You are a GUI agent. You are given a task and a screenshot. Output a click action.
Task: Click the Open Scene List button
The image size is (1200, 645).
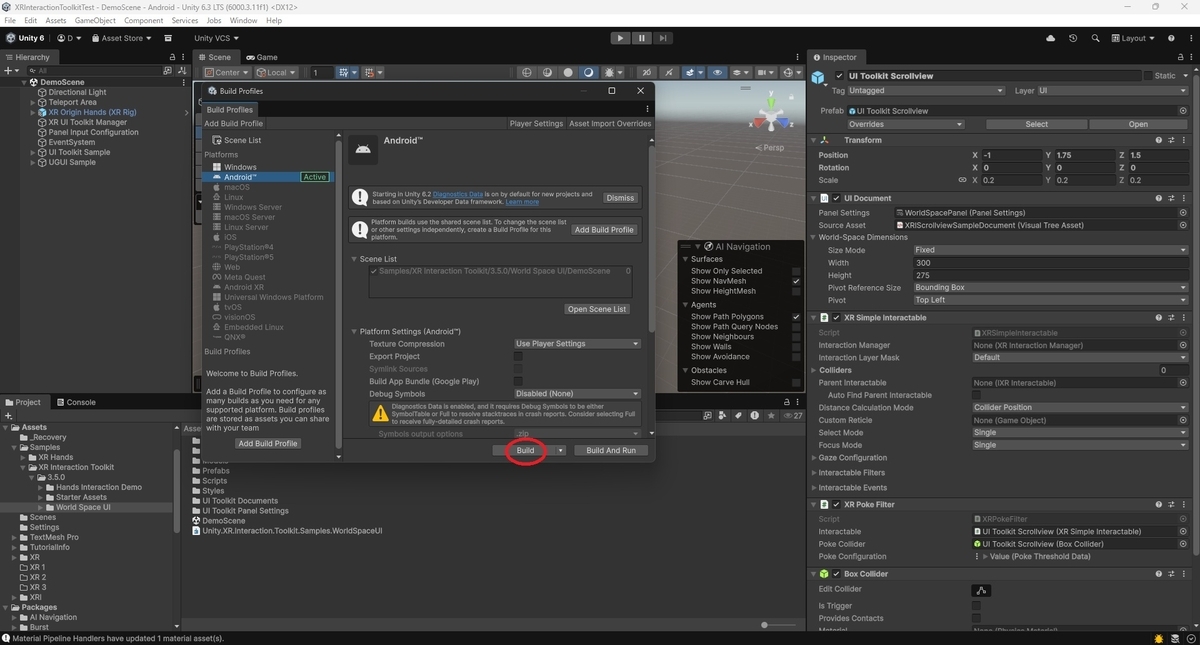[598, 309]
